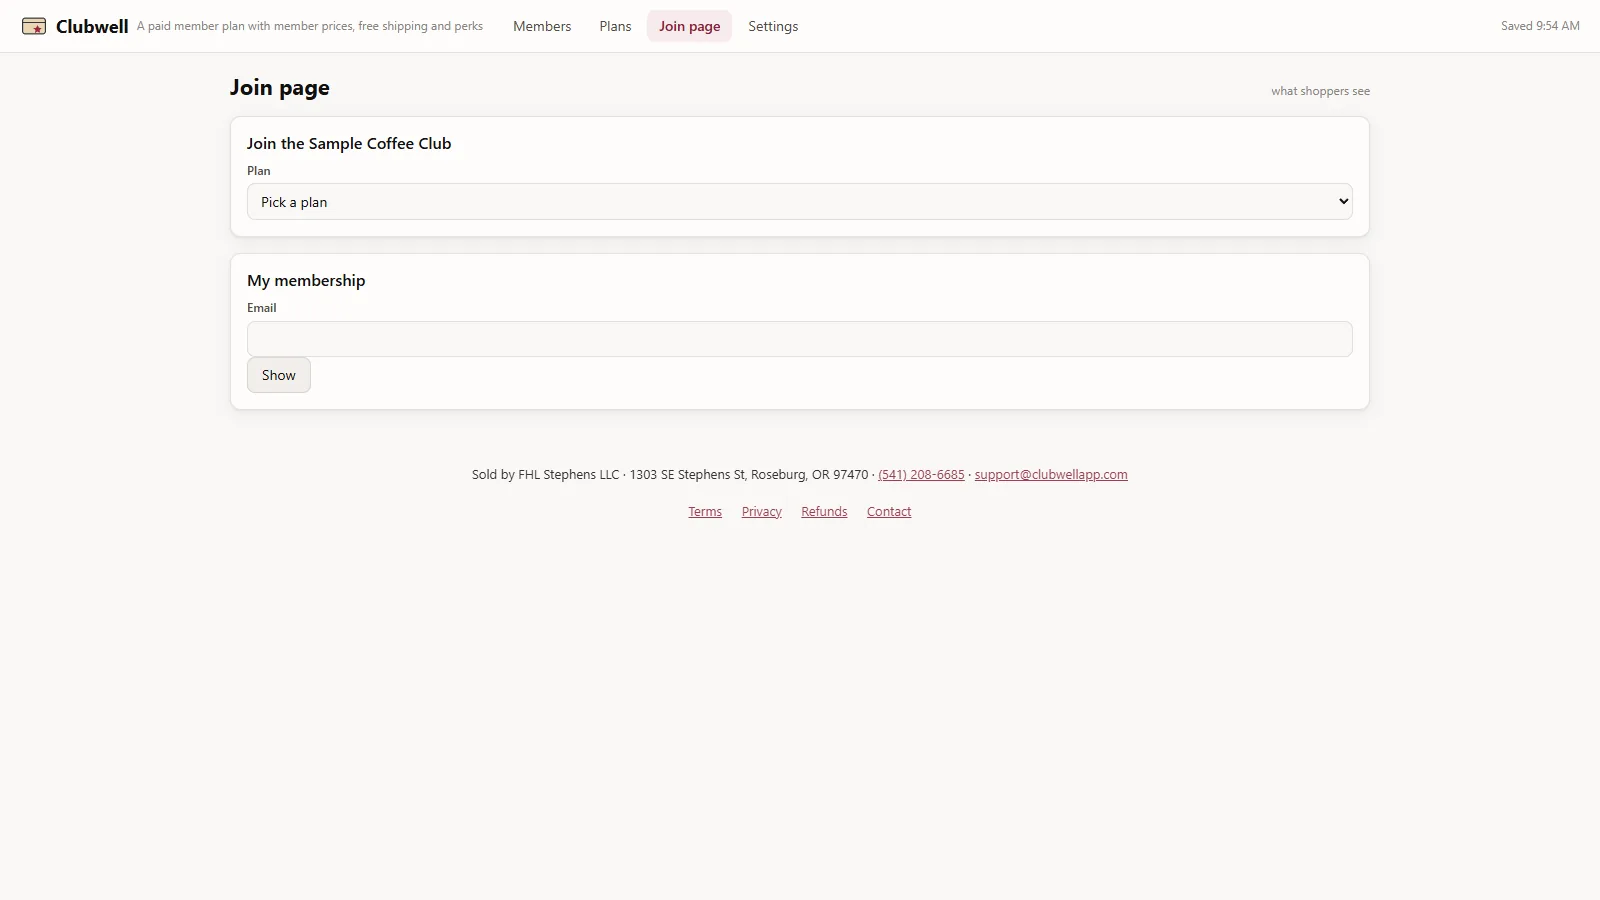Image resolution: width=1600 pixels, height=900 pixels.
Task: Open the Privacy link
Action: click(762, 512)
